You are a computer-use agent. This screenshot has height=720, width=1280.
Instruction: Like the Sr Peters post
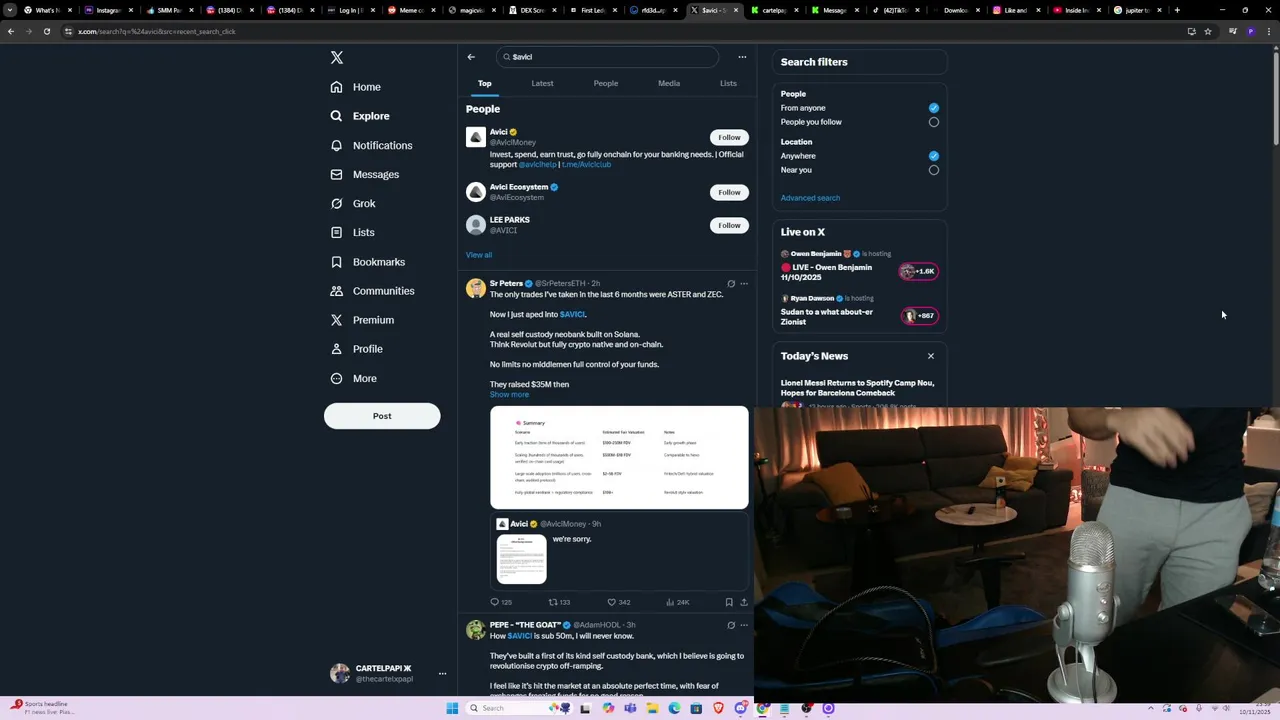click(x=618, y=602)
